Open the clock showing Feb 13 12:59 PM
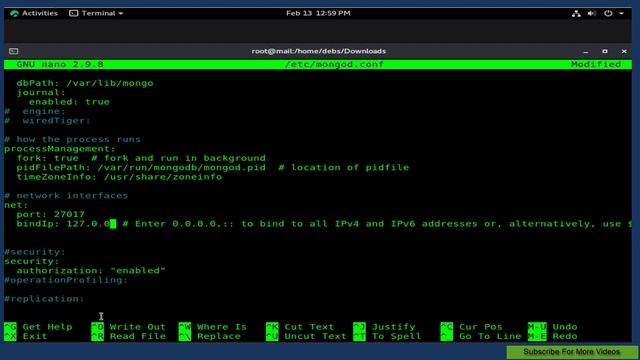The height and width of the screenshot is (360, 640). point(318,13)
